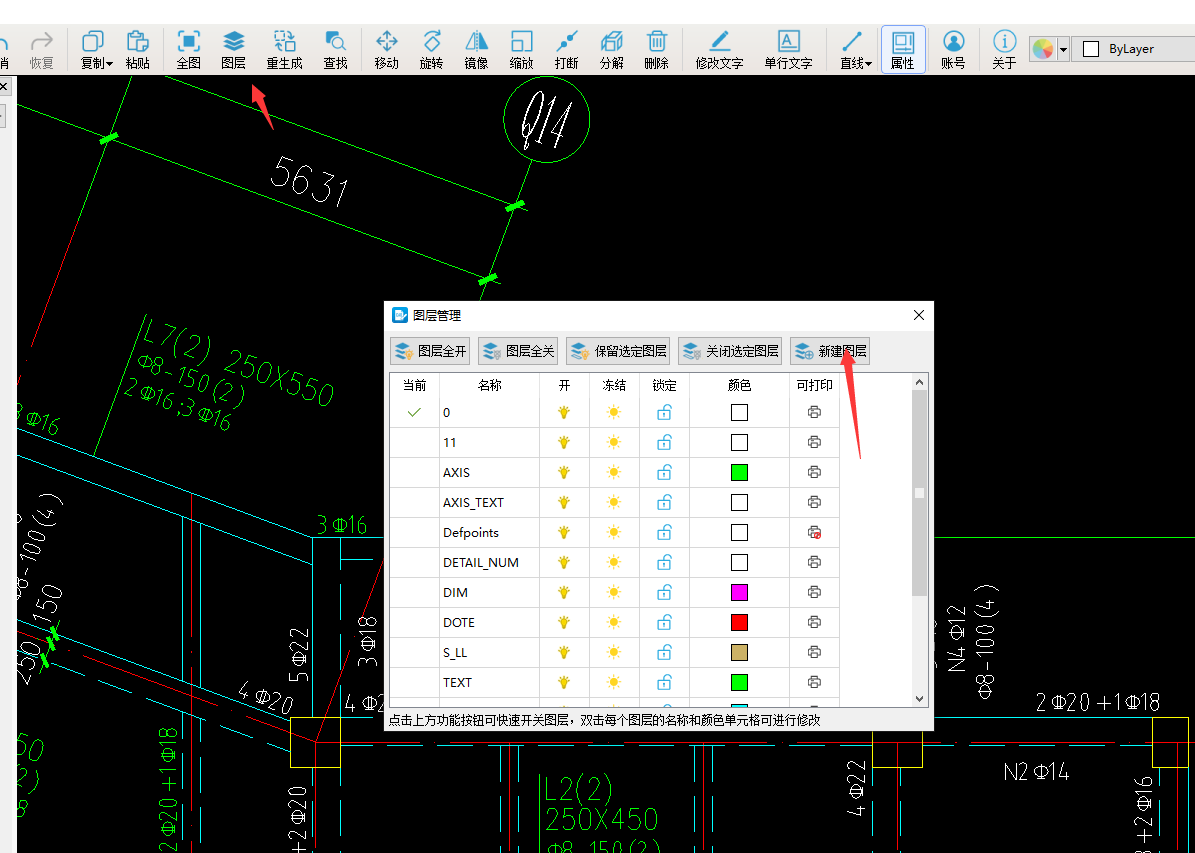Click the Edit Text (修改文字) tool

pyautogui.click(x=719, y=50)
